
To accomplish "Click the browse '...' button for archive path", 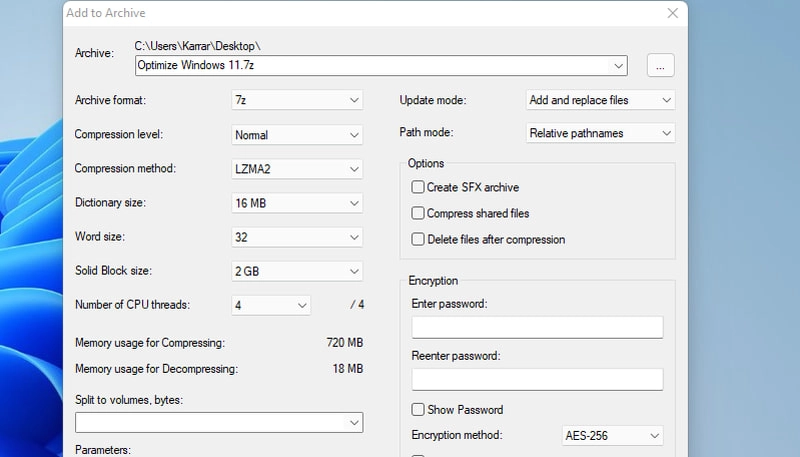I will pos(660,66).
